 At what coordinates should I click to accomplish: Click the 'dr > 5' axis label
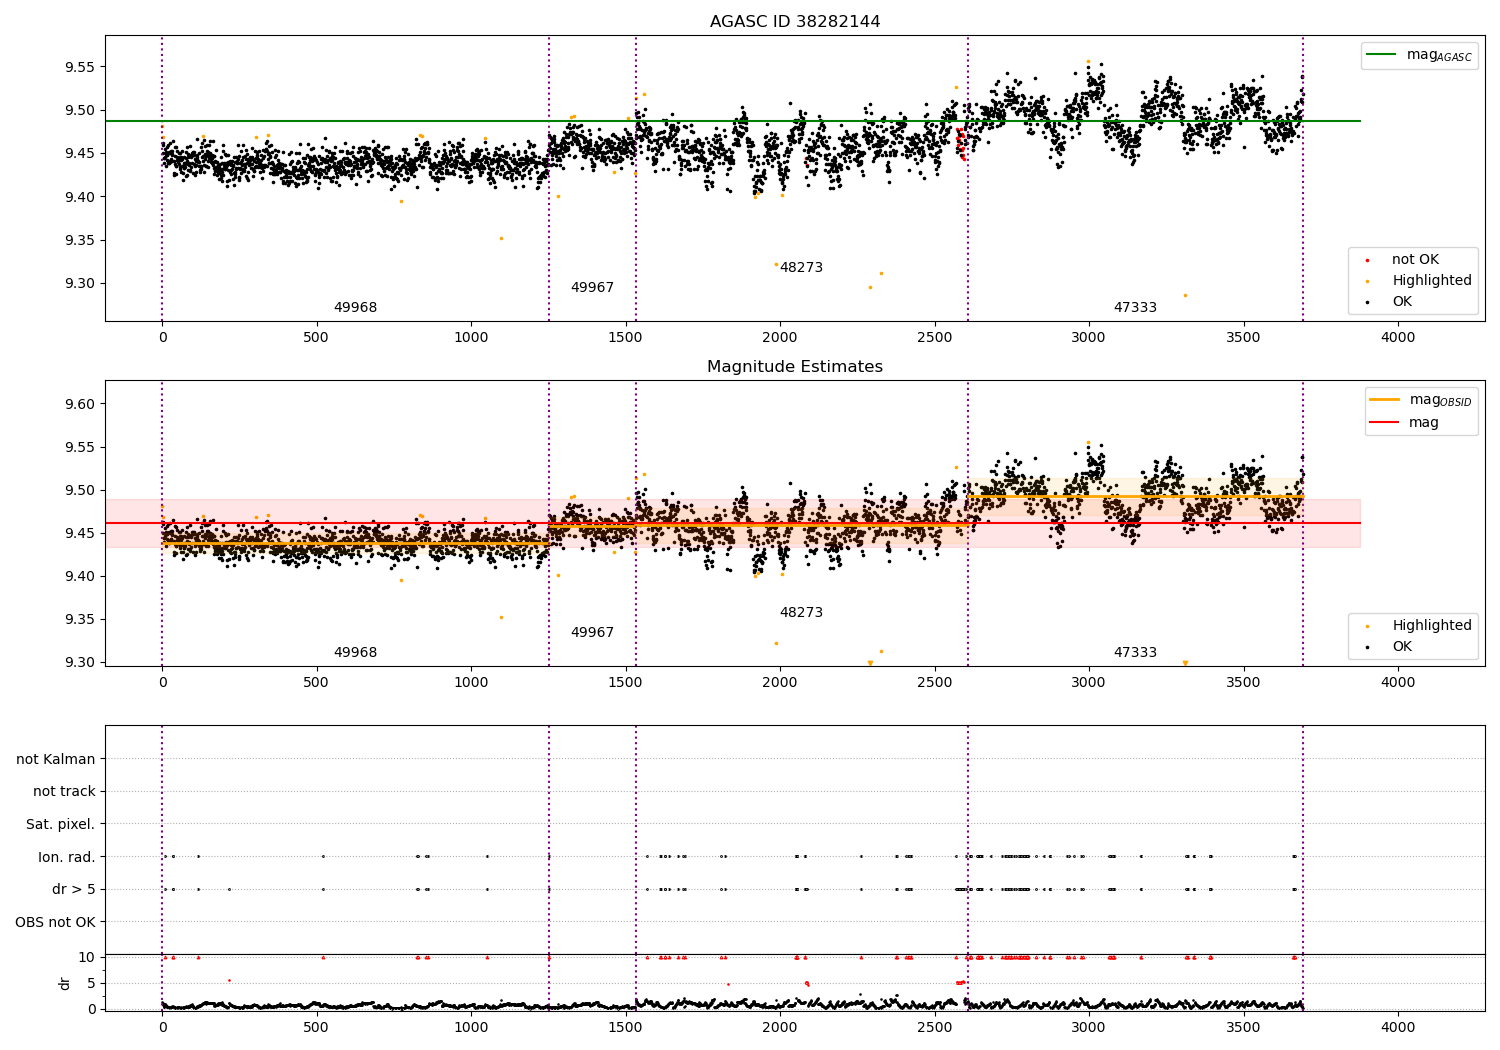73,890
